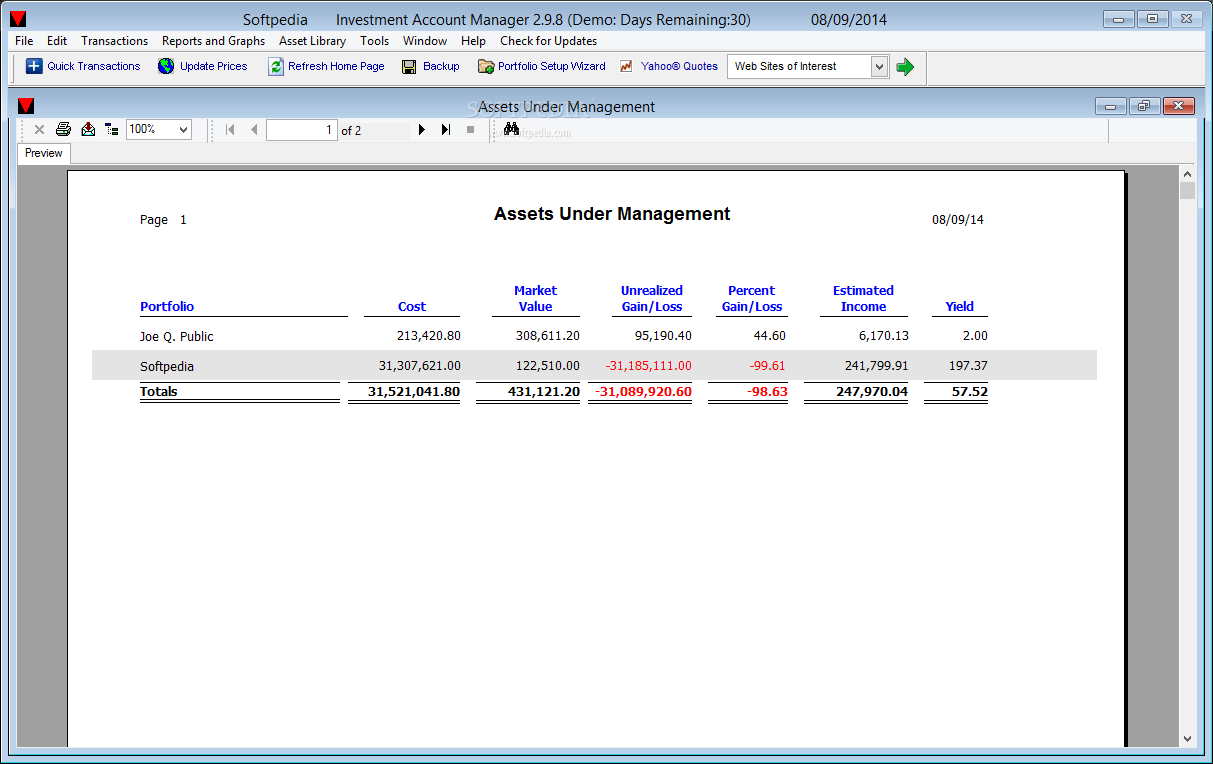Open the Portfolio Setup Wizard icon

486,66
